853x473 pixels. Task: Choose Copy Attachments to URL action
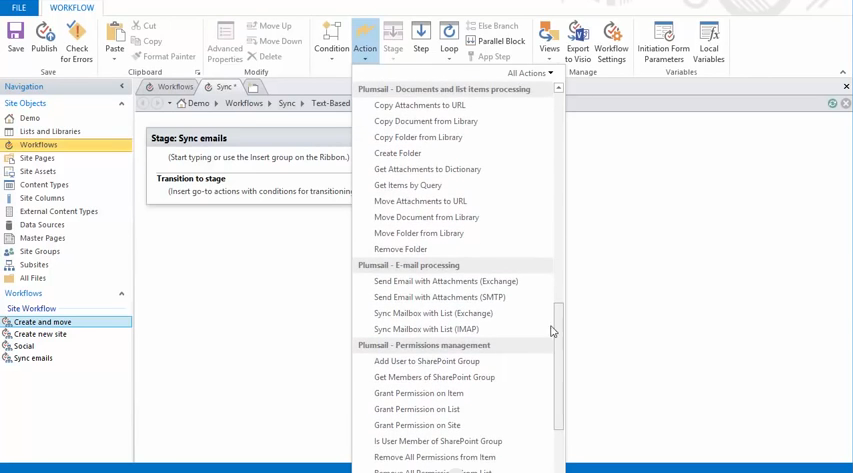[419, 105]
